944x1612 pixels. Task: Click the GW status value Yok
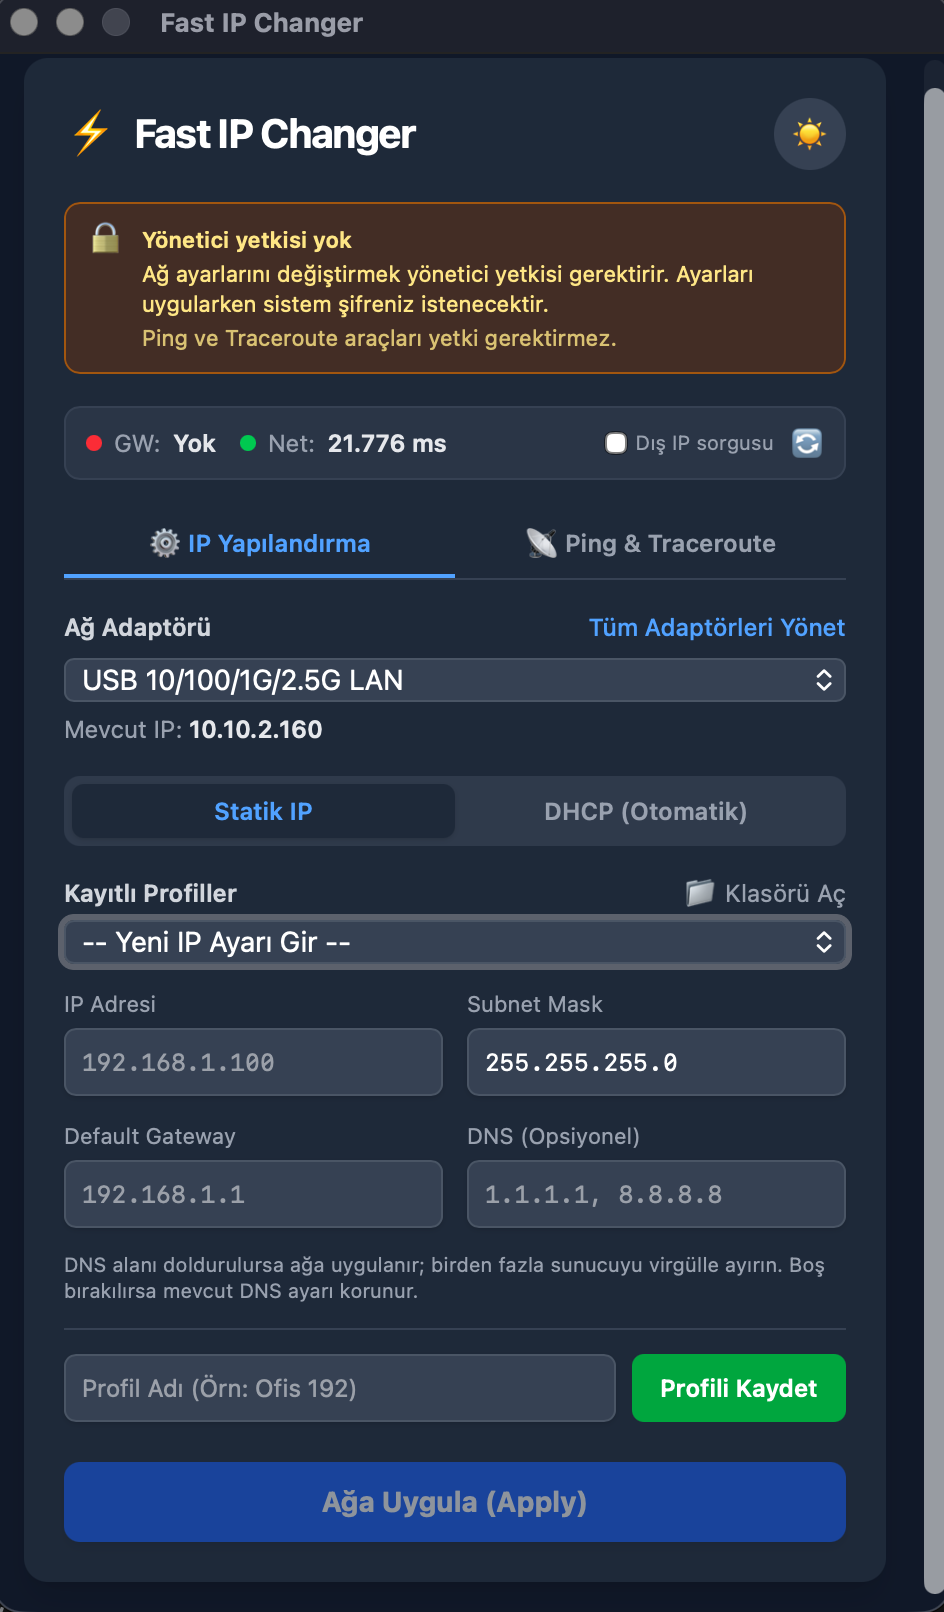click(195, 443)
